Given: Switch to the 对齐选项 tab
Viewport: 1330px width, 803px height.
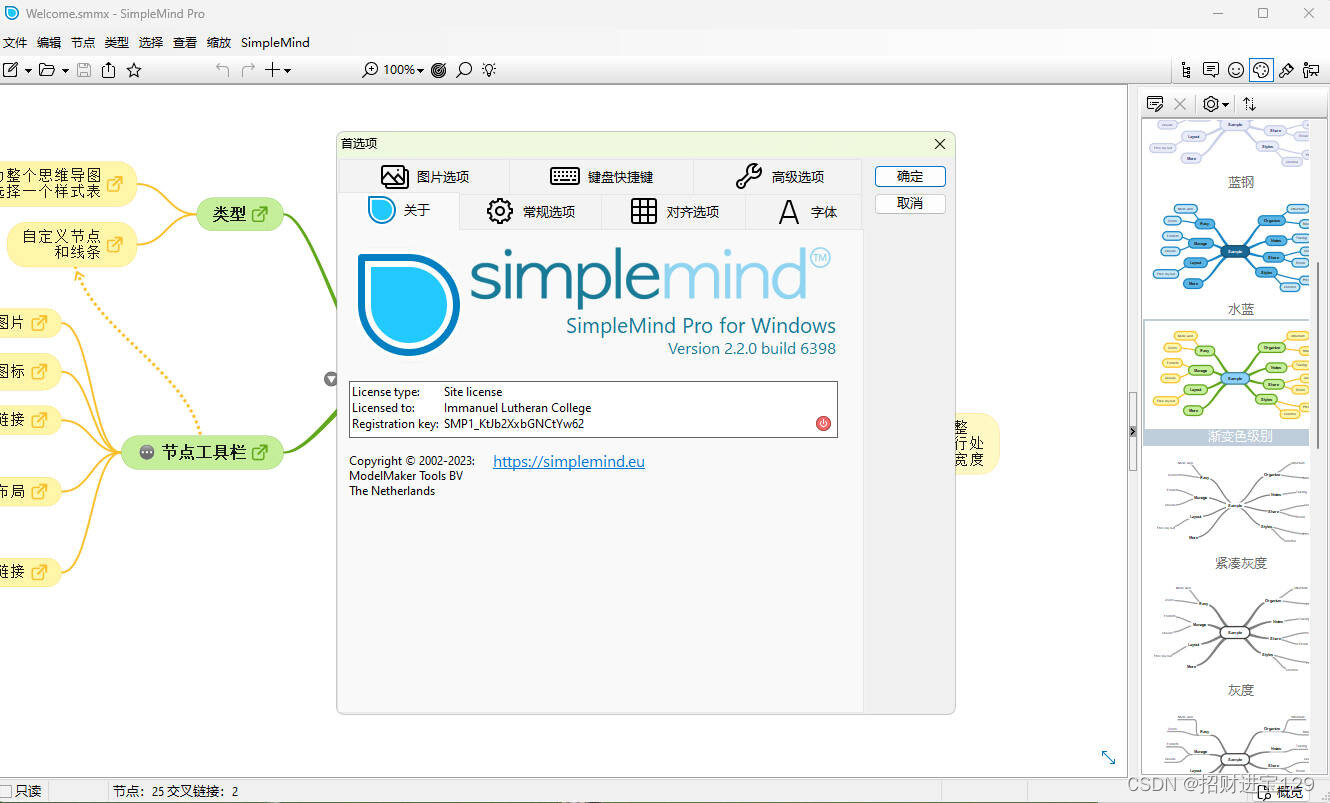Looking at the screenshot, I should point(674,212).
